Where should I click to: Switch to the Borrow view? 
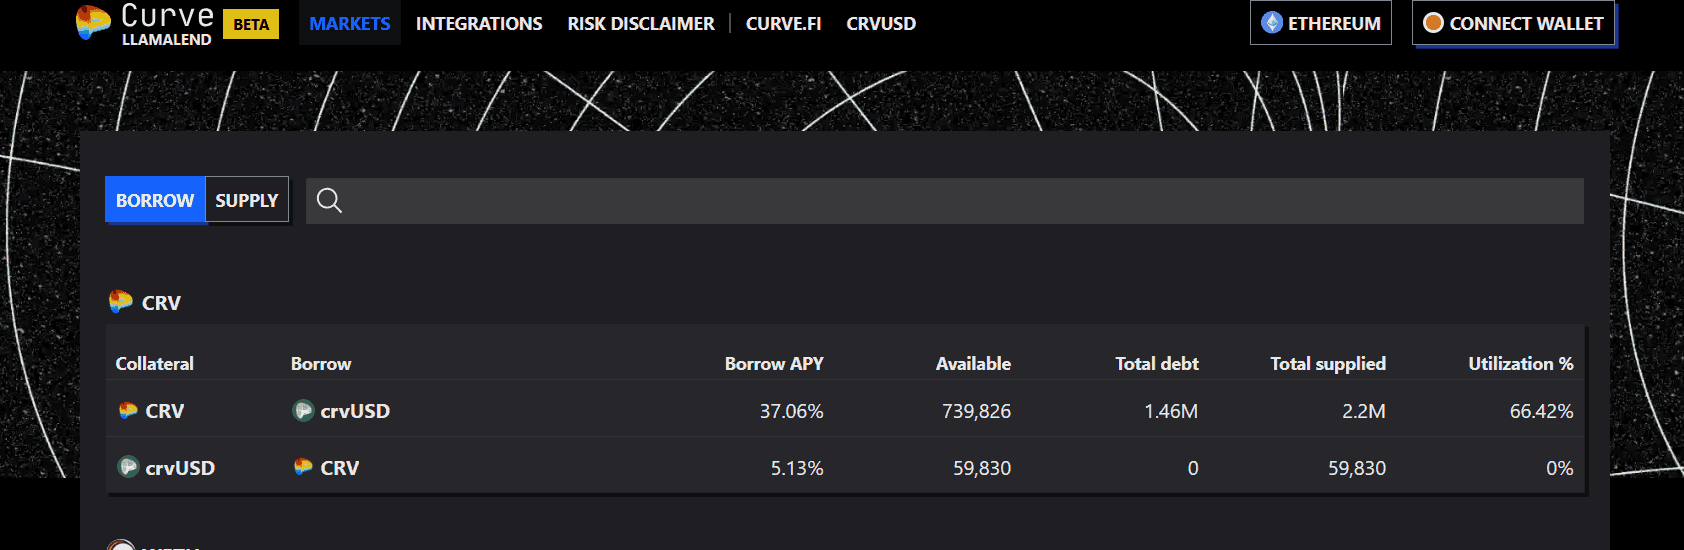[155, 200]
